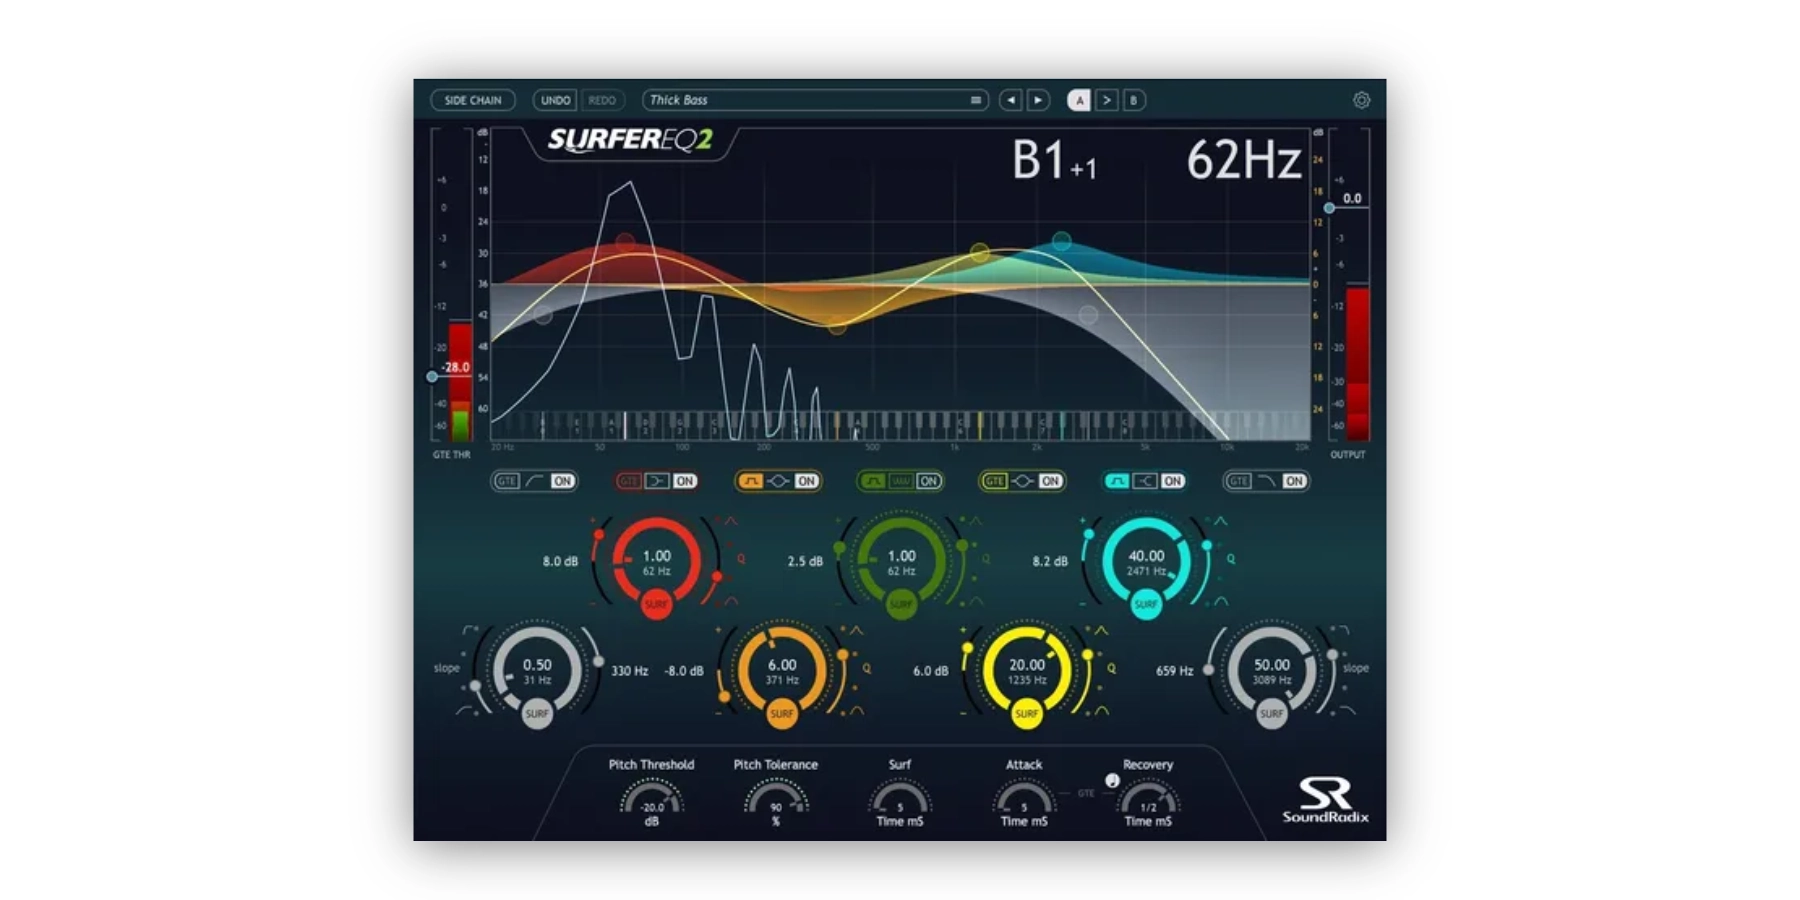Image resolution: width=1800 pixels, height=900 pixels.
Task: Go to the previous preset
Action: coord(1011,100)
